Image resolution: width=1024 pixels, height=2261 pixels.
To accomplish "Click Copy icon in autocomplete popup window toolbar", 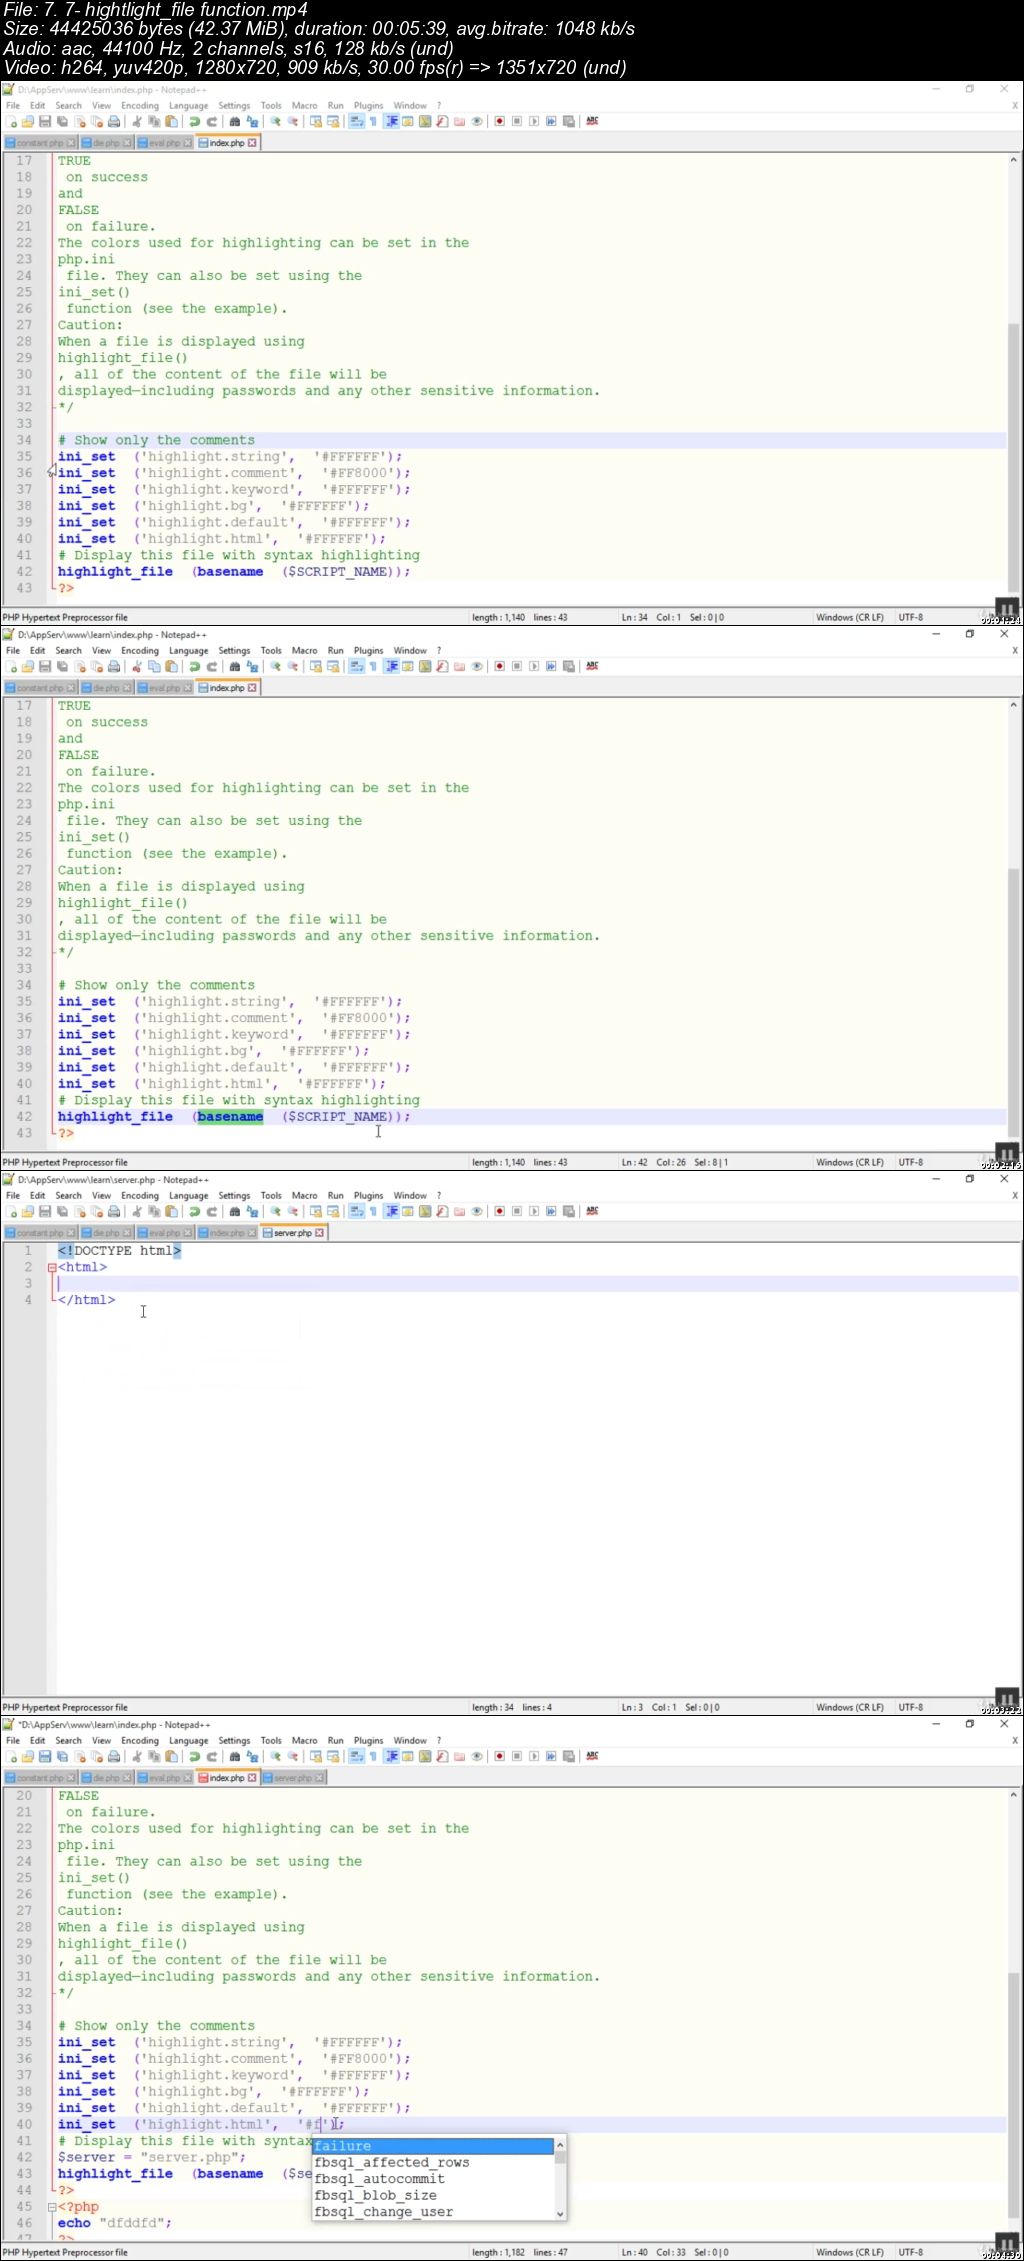I will pyautogui.click(x=154, y=1756).
